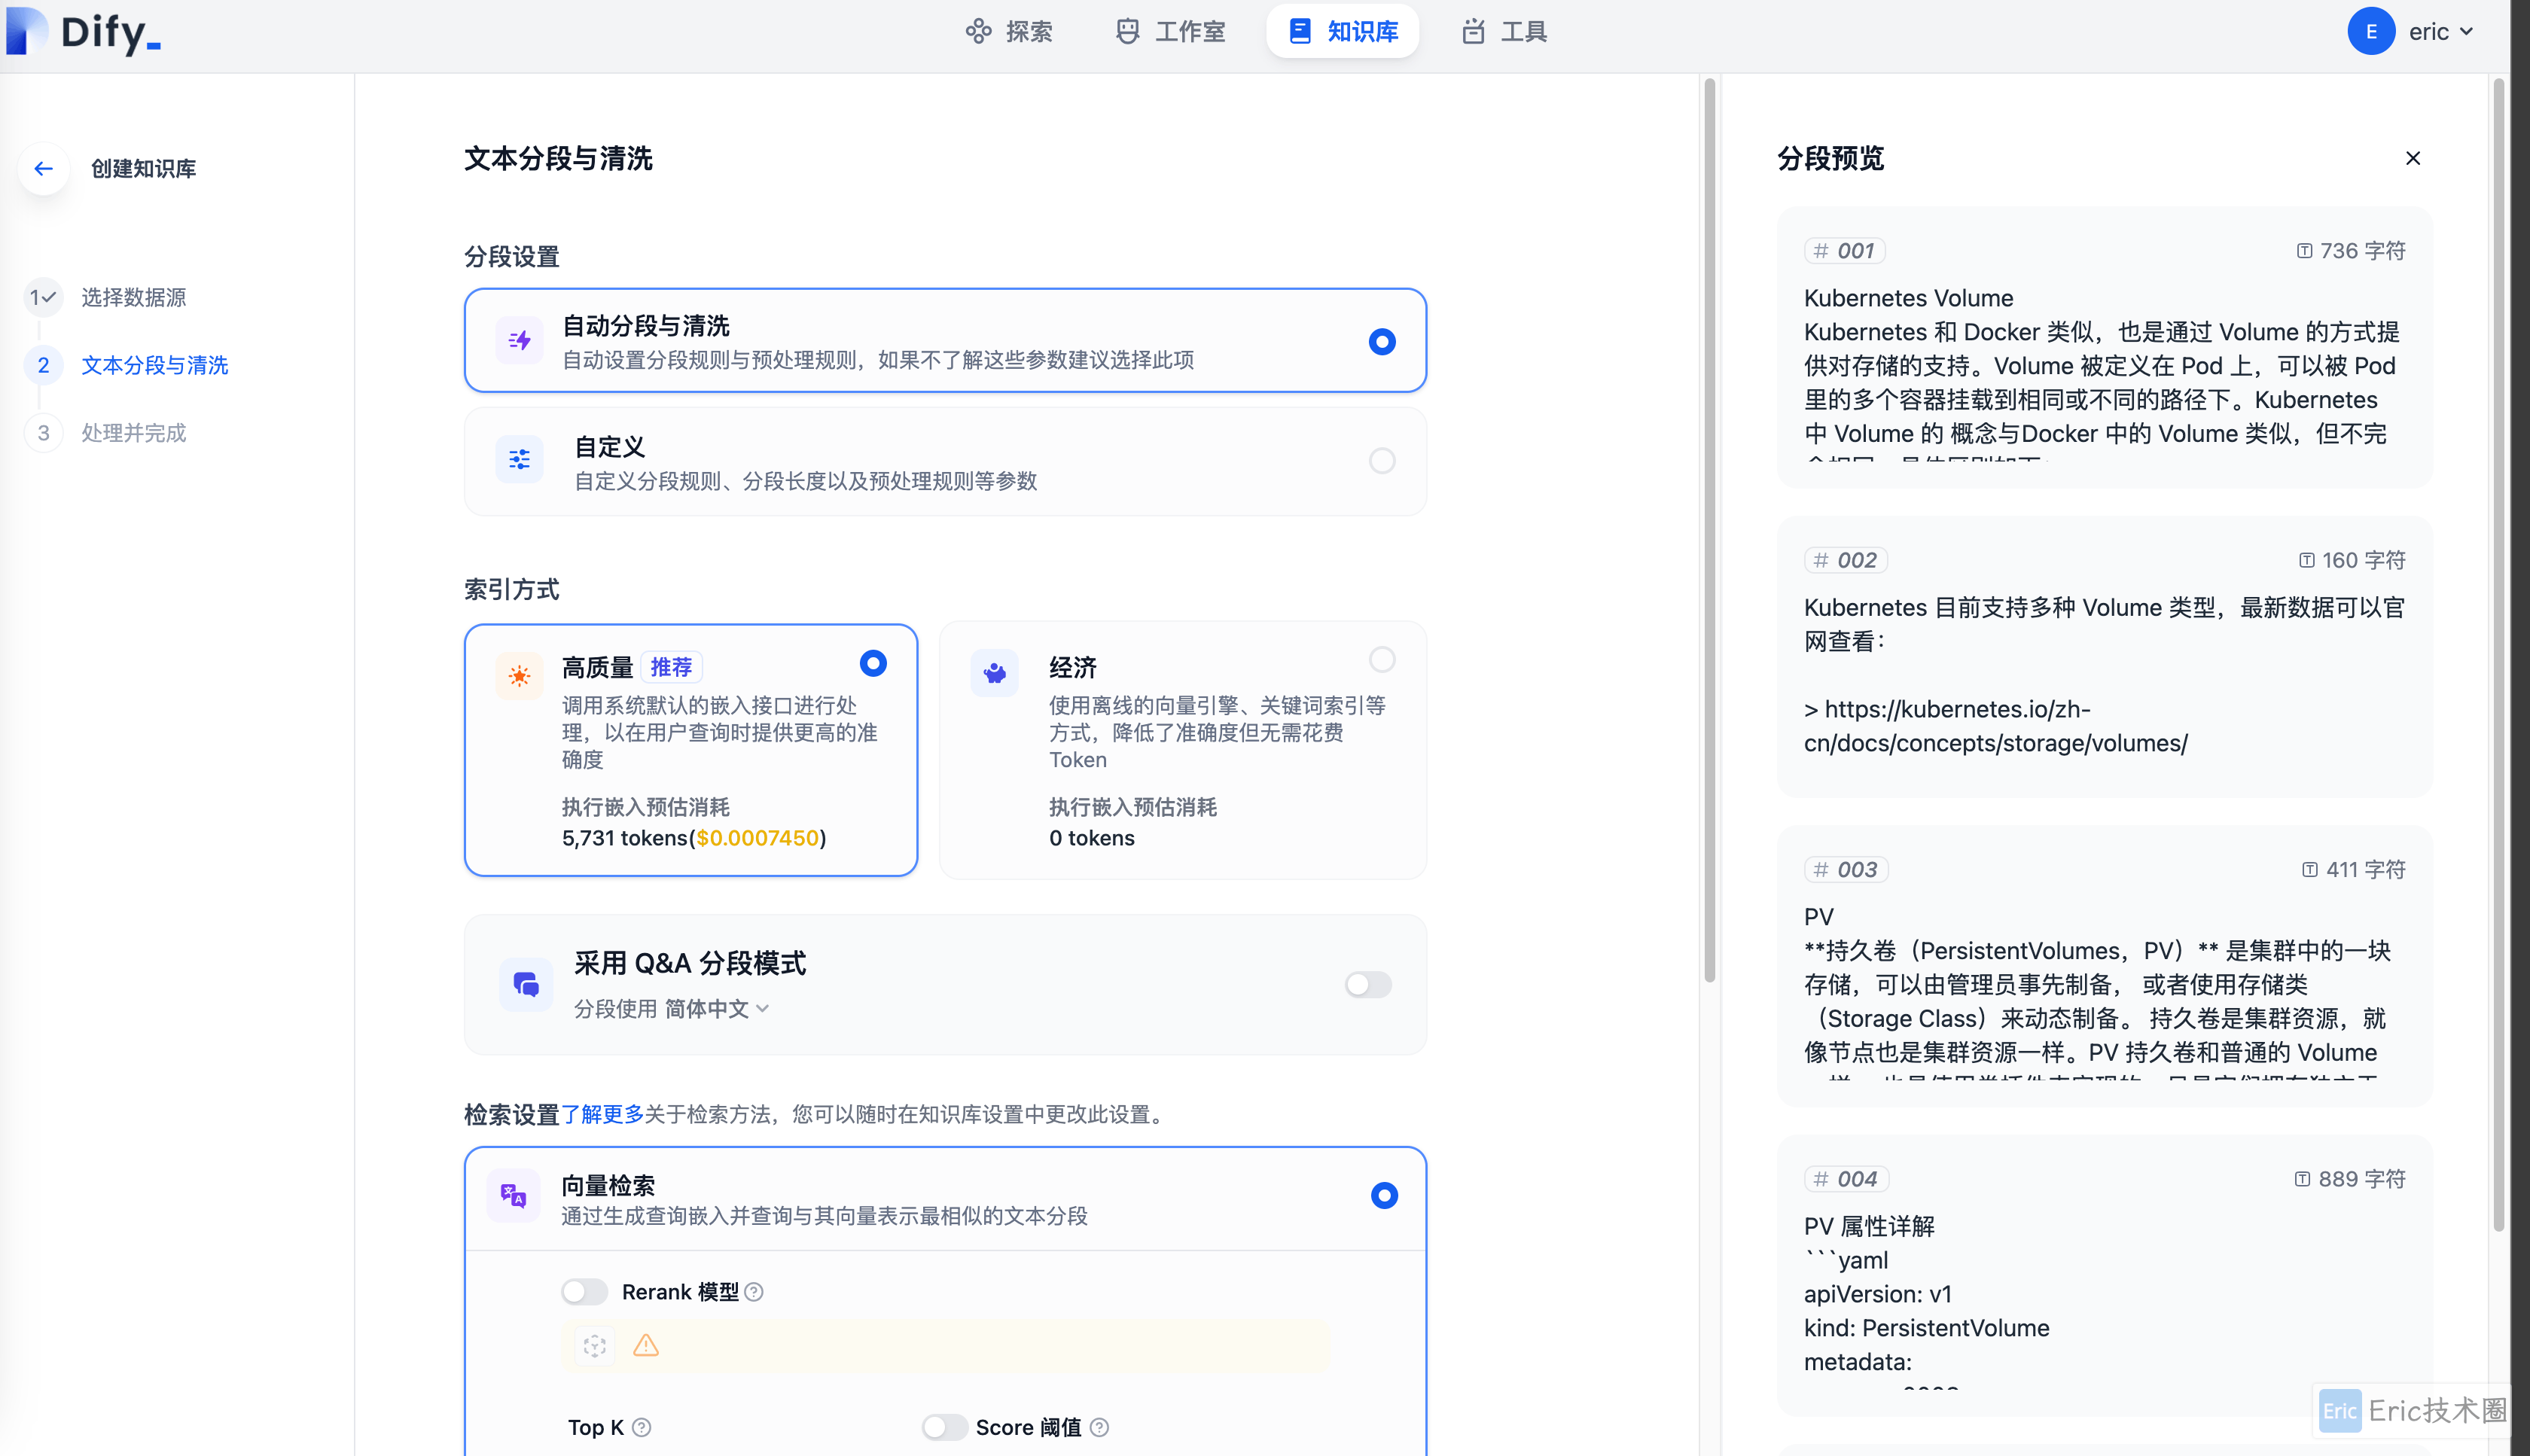Image resolution: width=2530 pixels, height=1456 pixels.
Task: Click the kubernetes.io volumes URL text
Action: point(1995,726)
